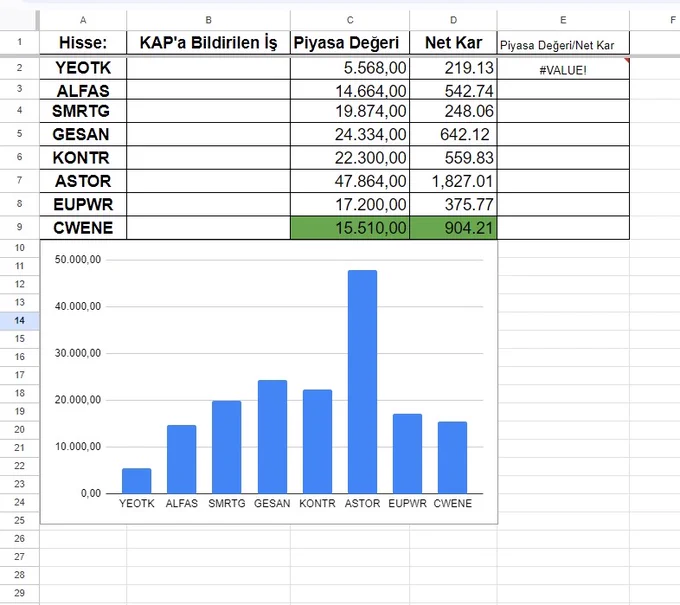Click the GESAN cell
This screenshot has height=605, width=680.
(x=83, y=134)
